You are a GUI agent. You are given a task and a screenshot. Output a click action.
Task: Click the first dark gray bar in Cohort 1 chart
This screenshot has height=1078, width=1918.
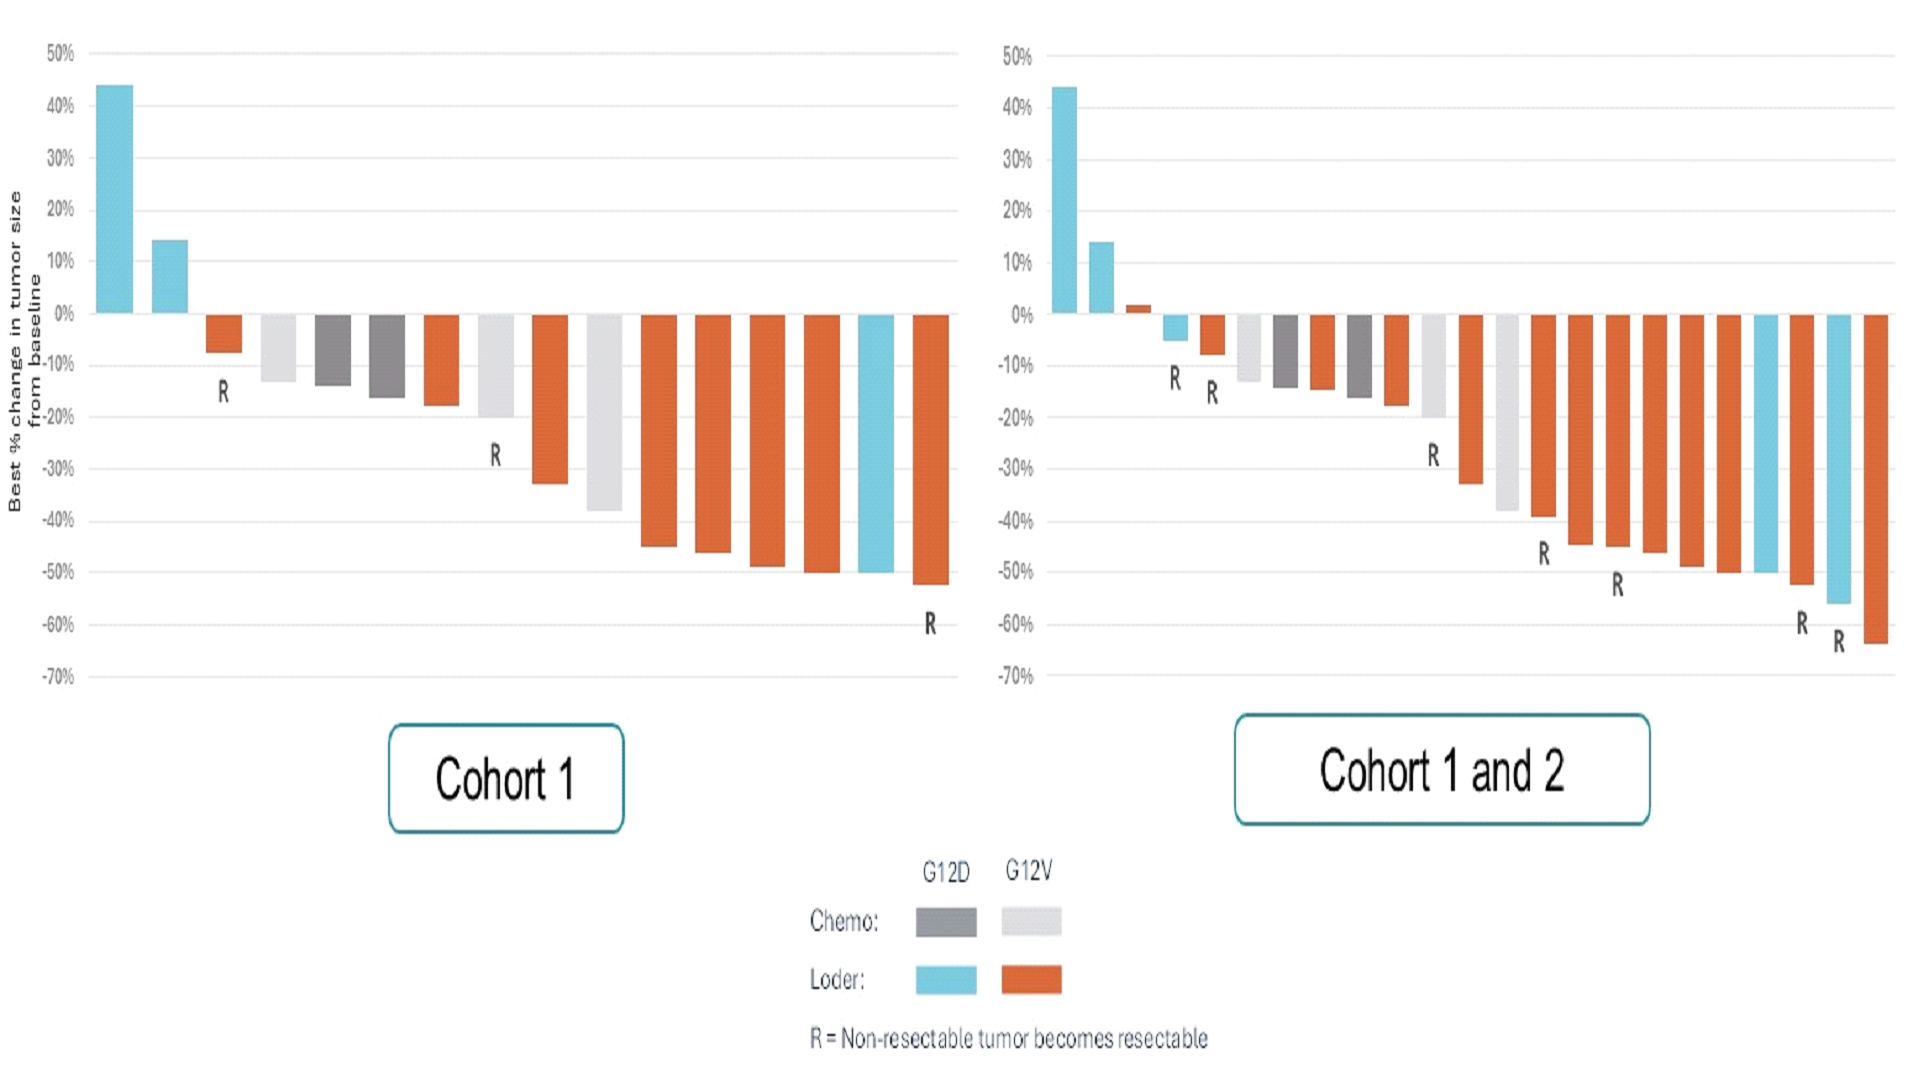point(332,350)
